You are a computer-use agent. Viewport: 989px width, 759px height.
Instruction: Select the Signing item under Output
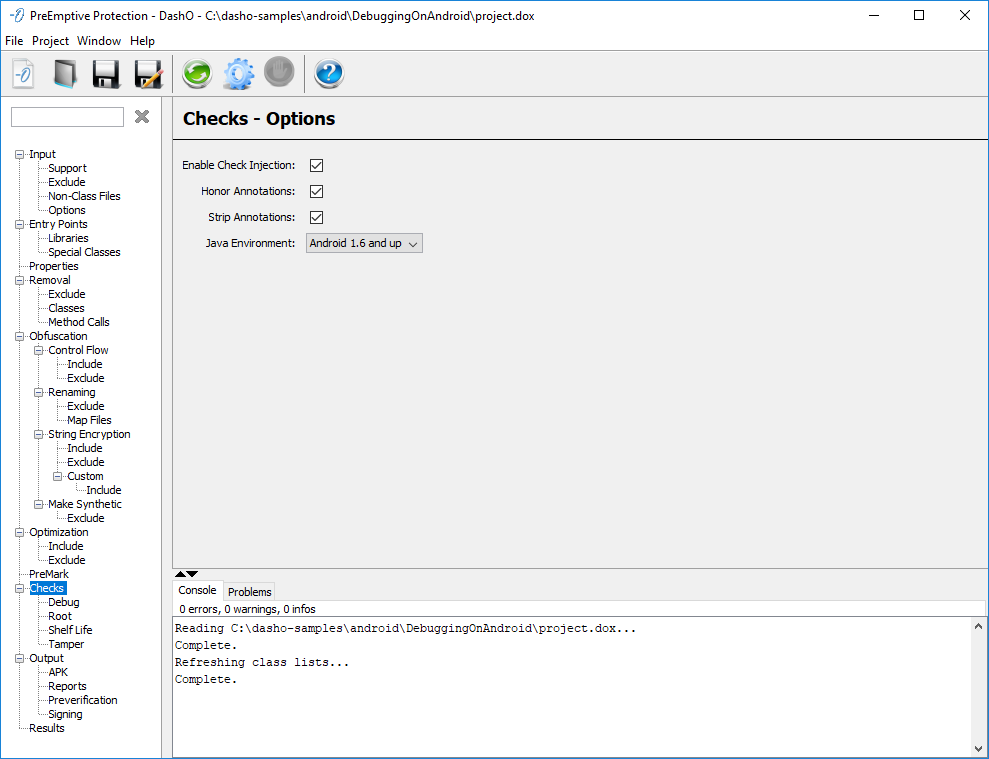tap(65, 714)
